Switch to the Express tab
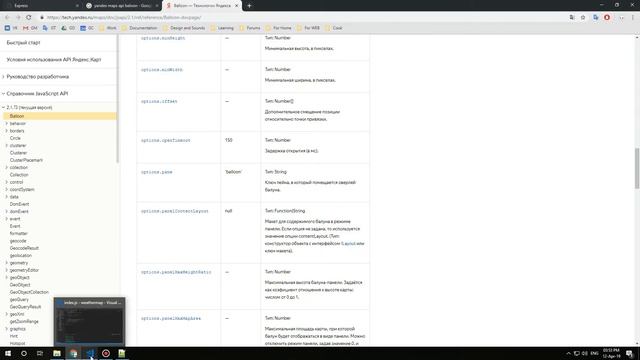This screenshot has height=360, width=640. [x=41, y=6]
